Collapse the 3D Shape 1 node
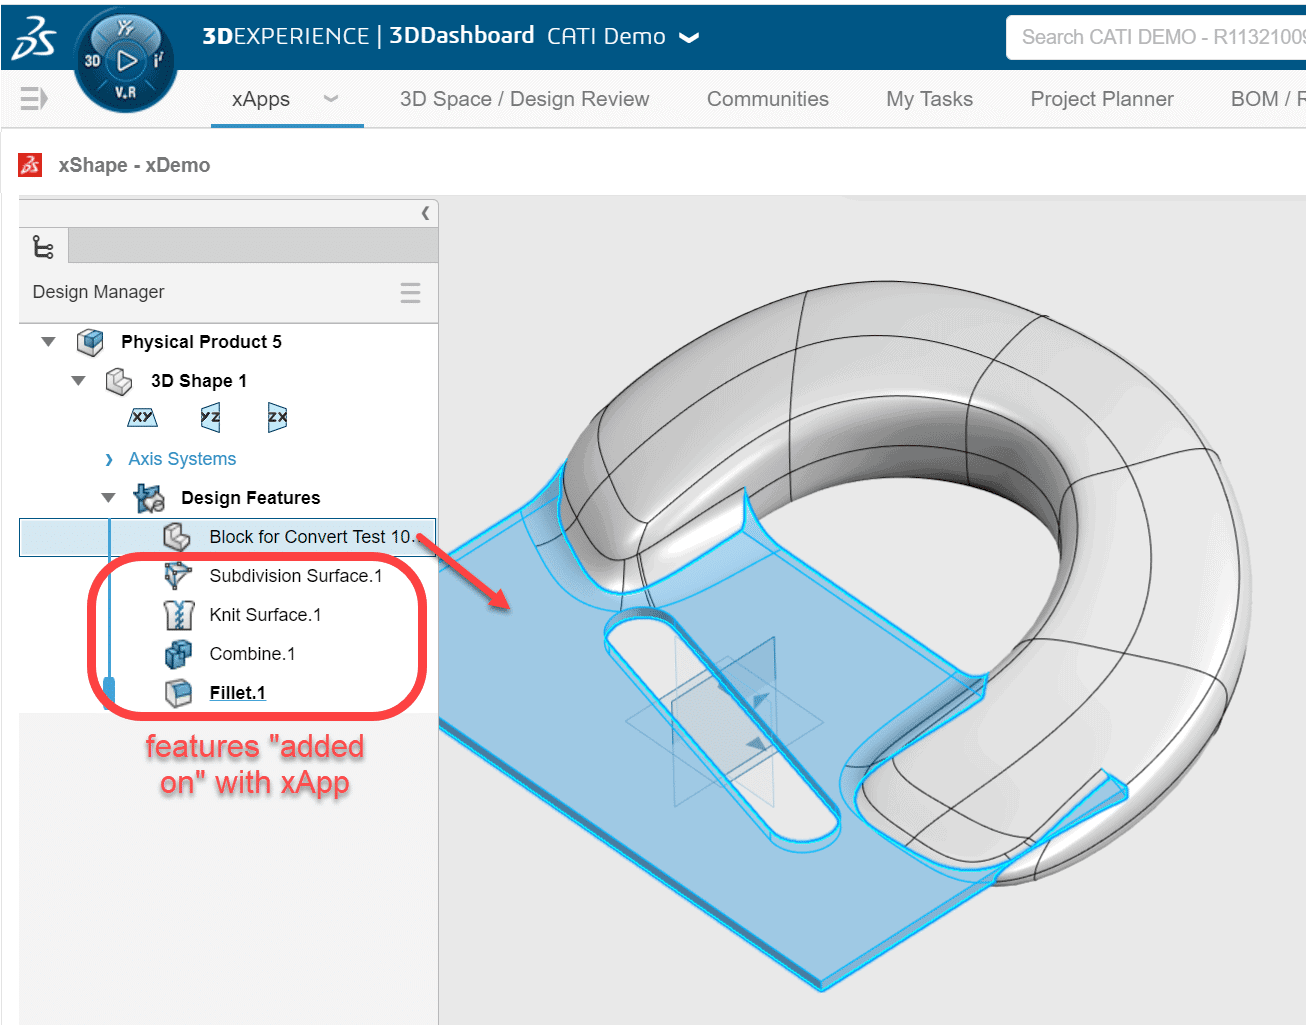Screen dimensions: 1306x1025 (x=78, y=381)
